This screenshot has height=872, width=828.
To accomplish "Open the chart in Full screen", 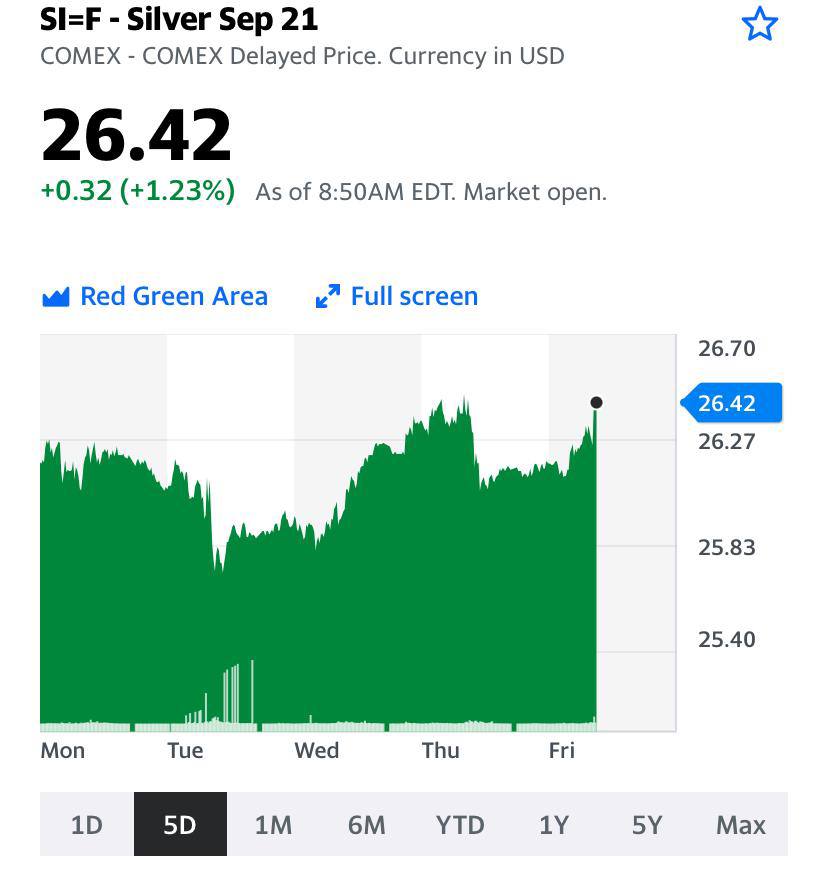I will coord(396,296).
